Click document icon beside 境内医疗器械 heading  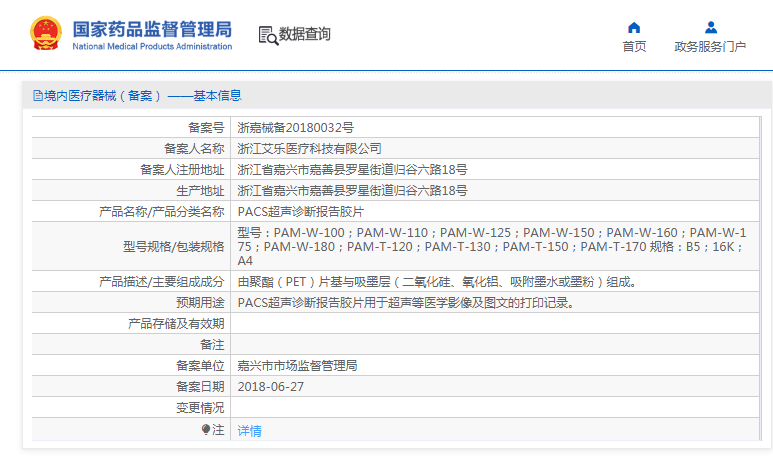coord(38,96)
